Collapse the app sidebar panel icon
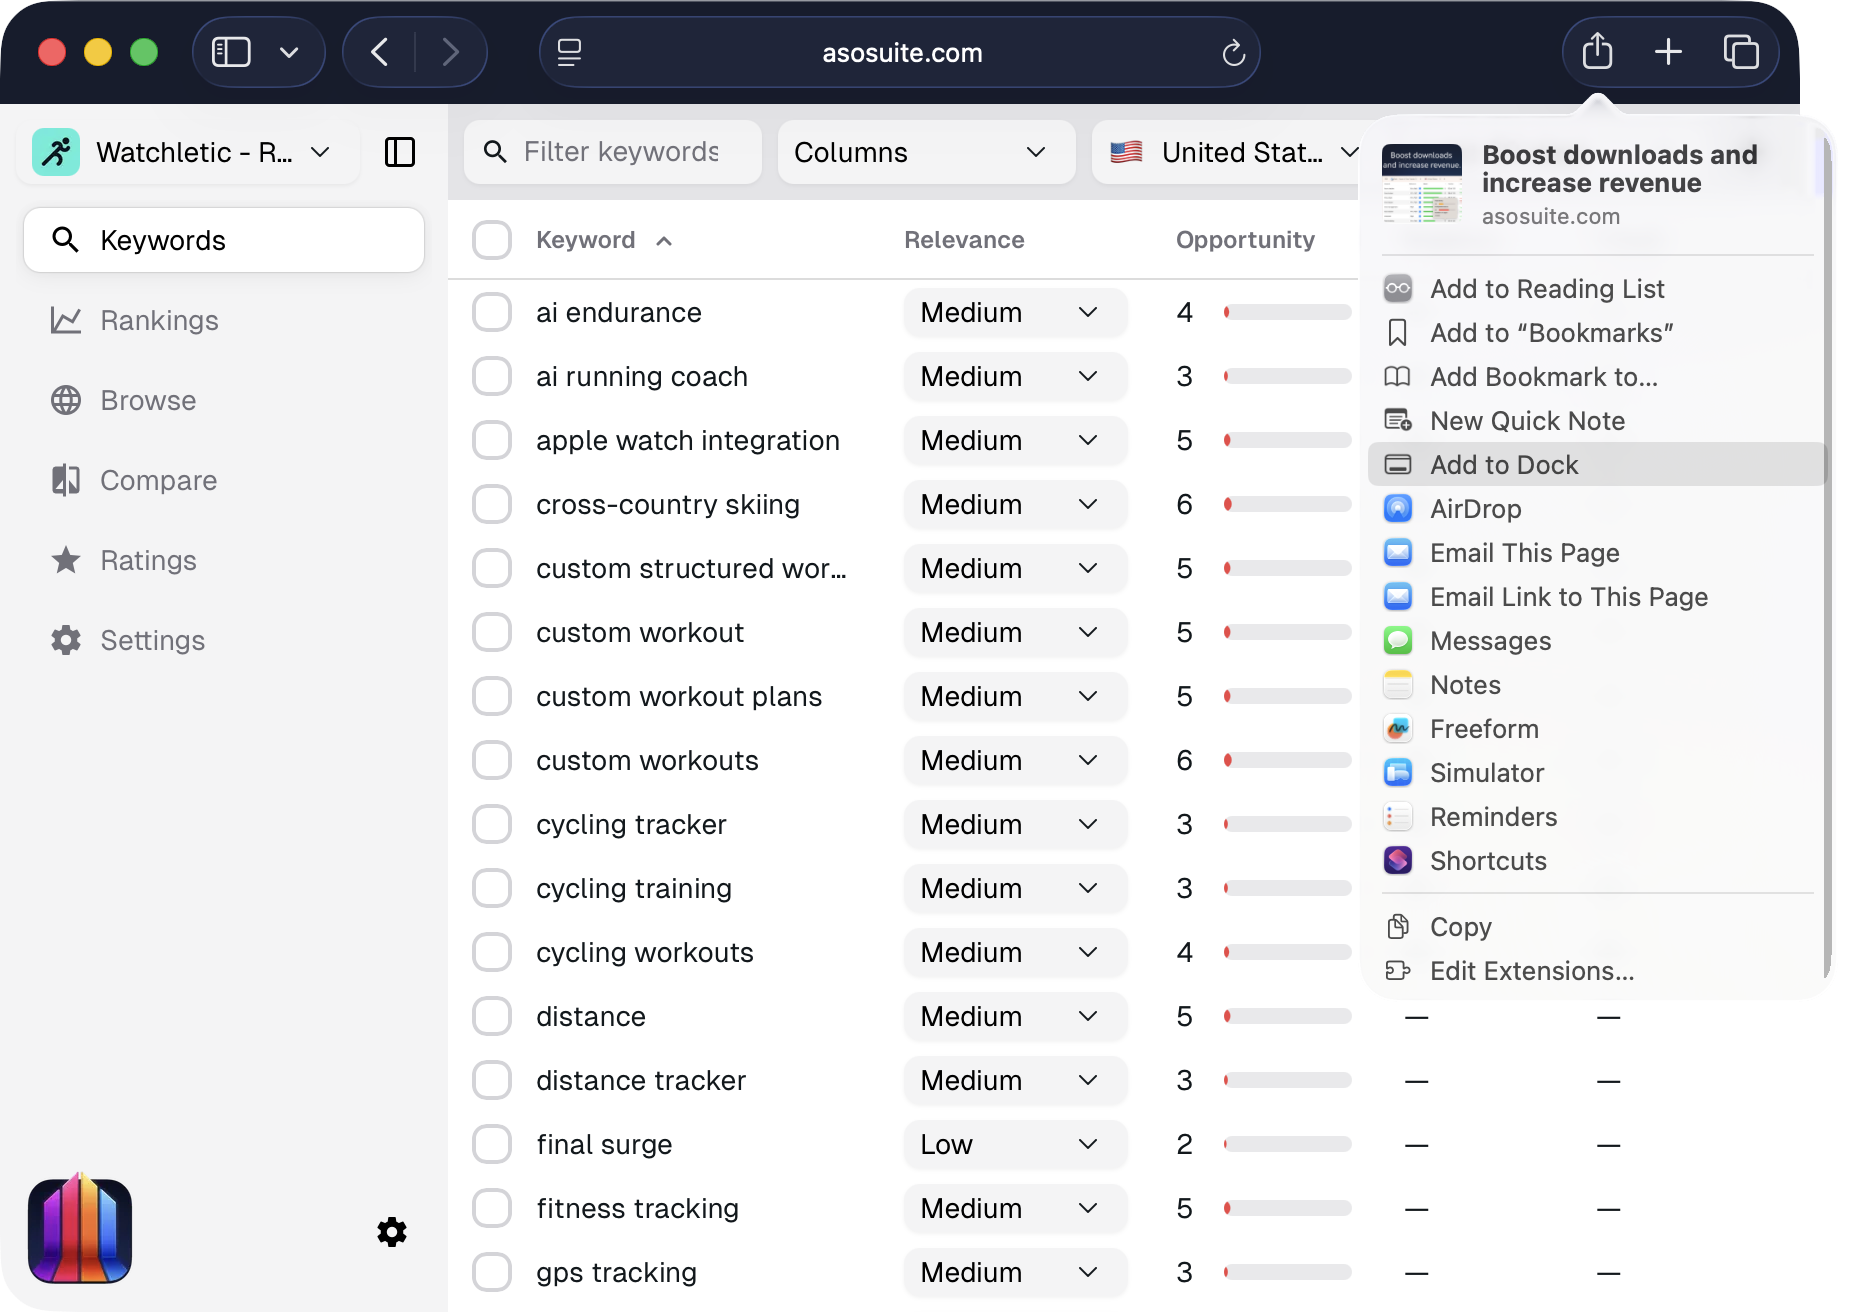 400,152
